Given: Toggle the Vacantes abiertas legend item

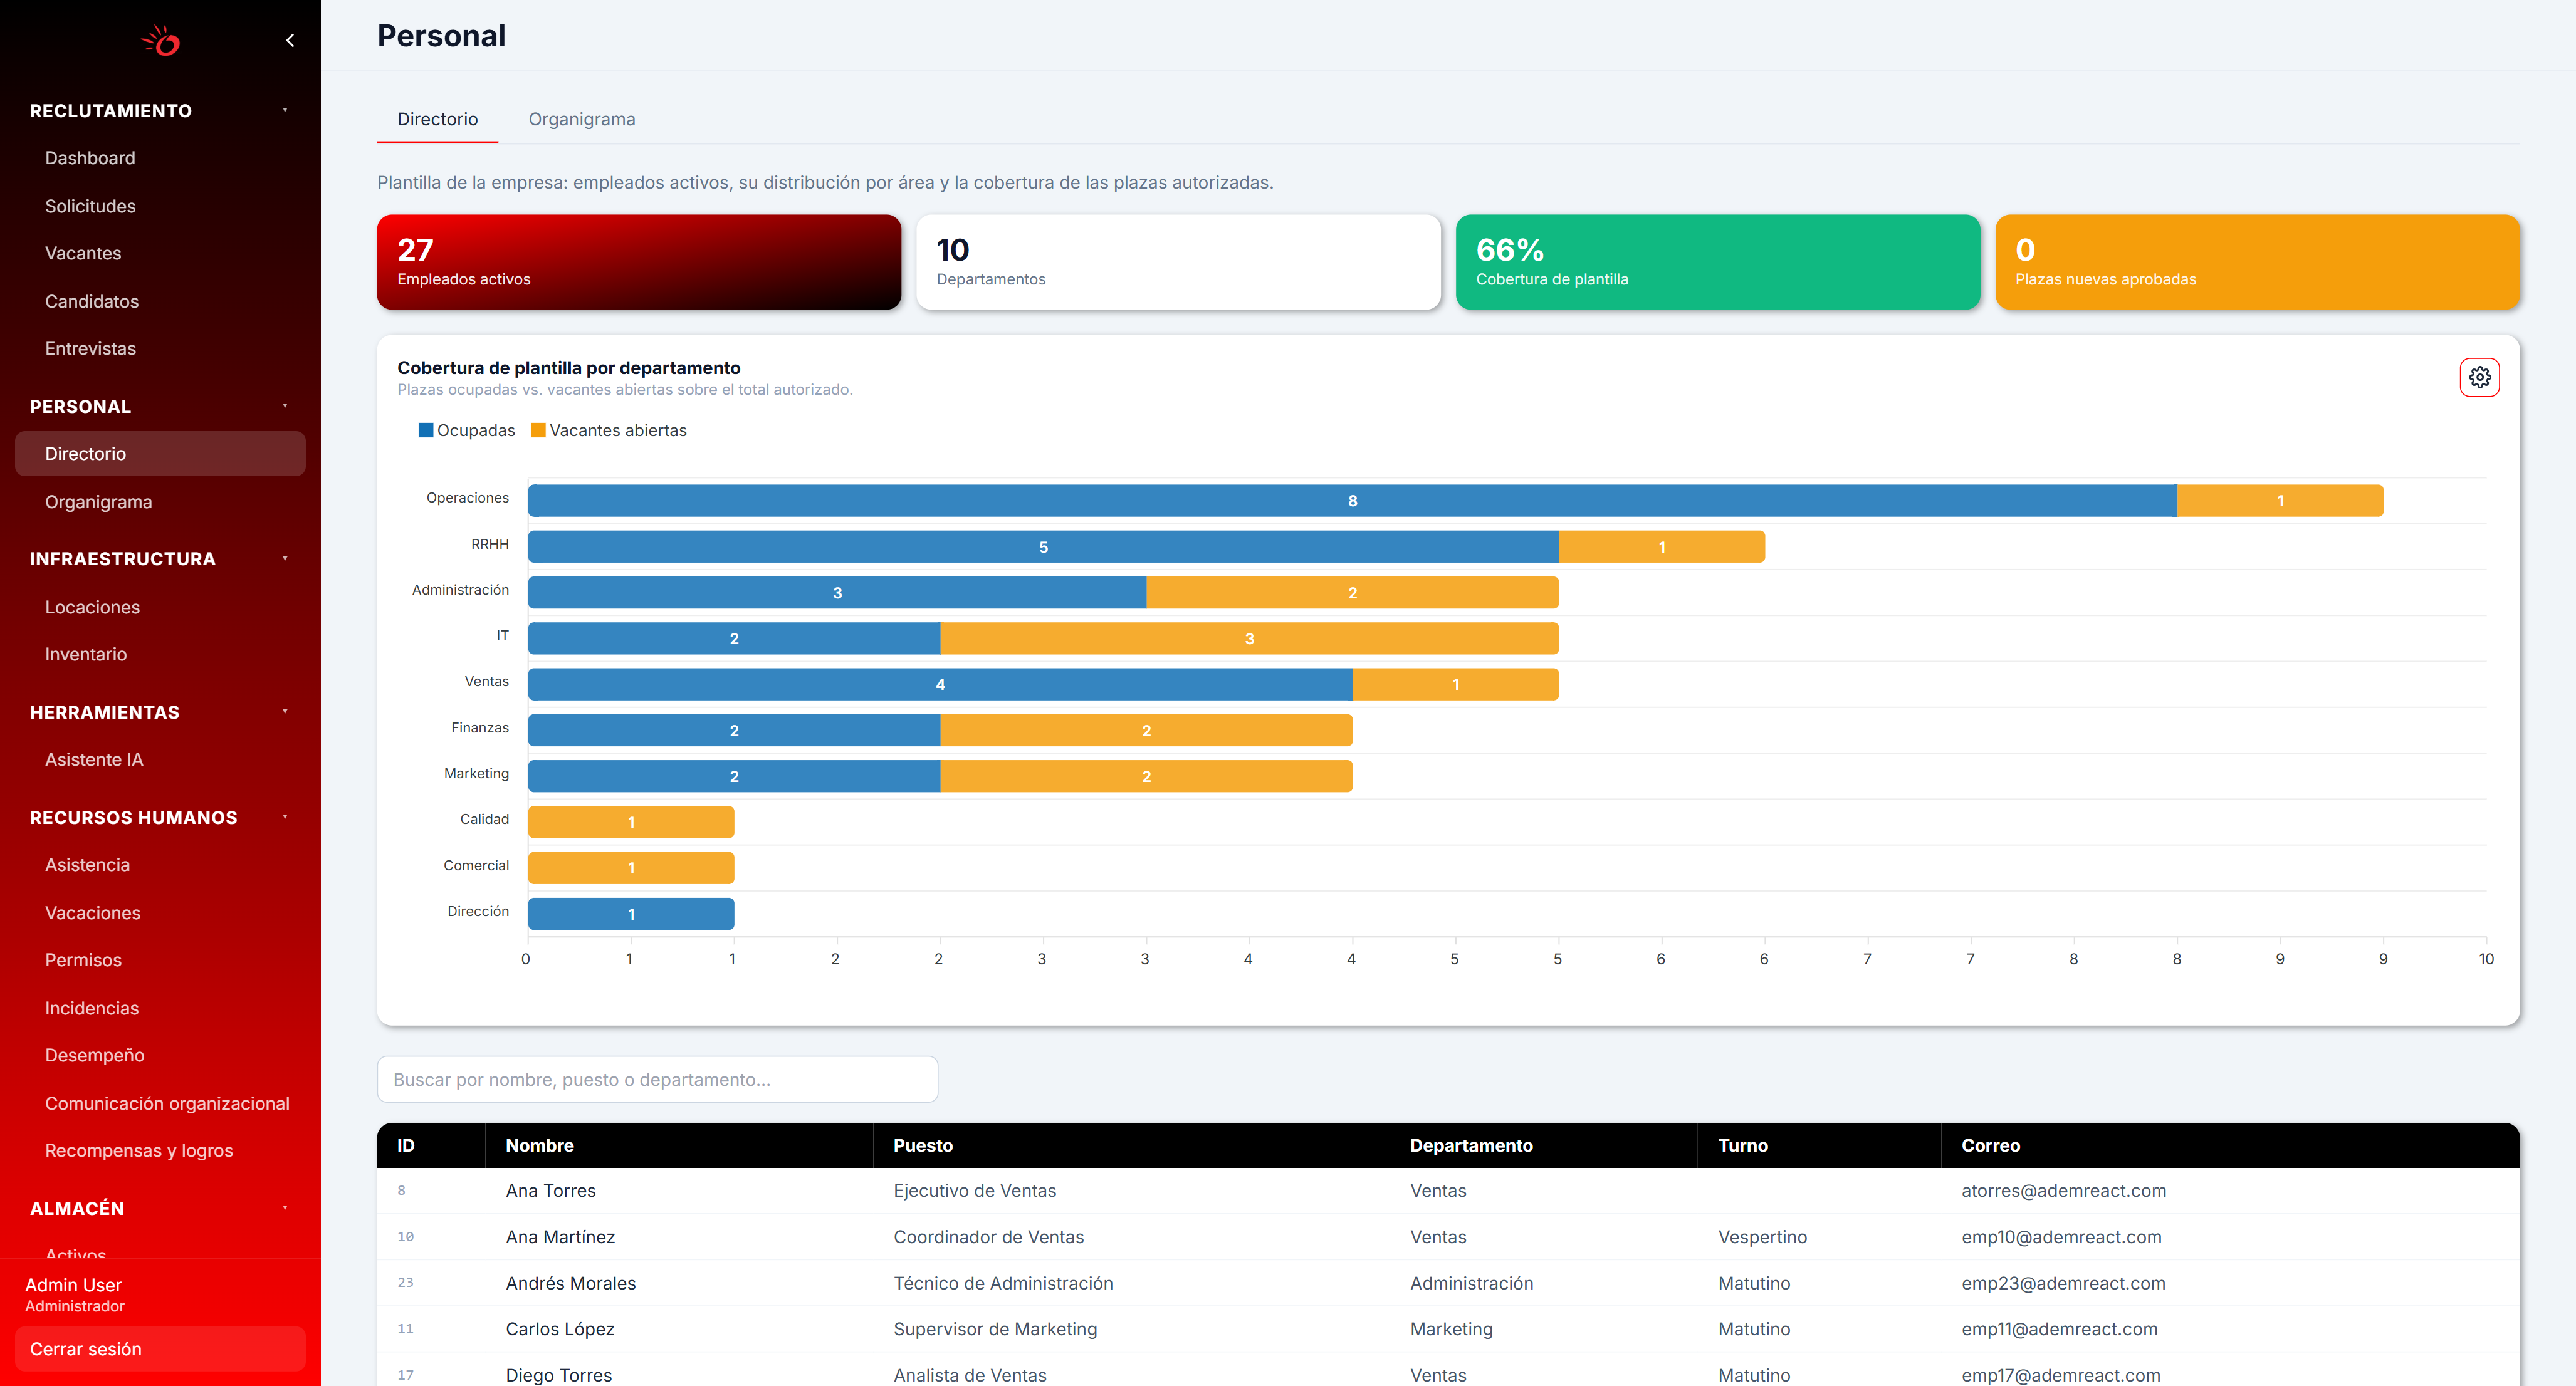Looking at the screenshot, I should pos(609,430).
